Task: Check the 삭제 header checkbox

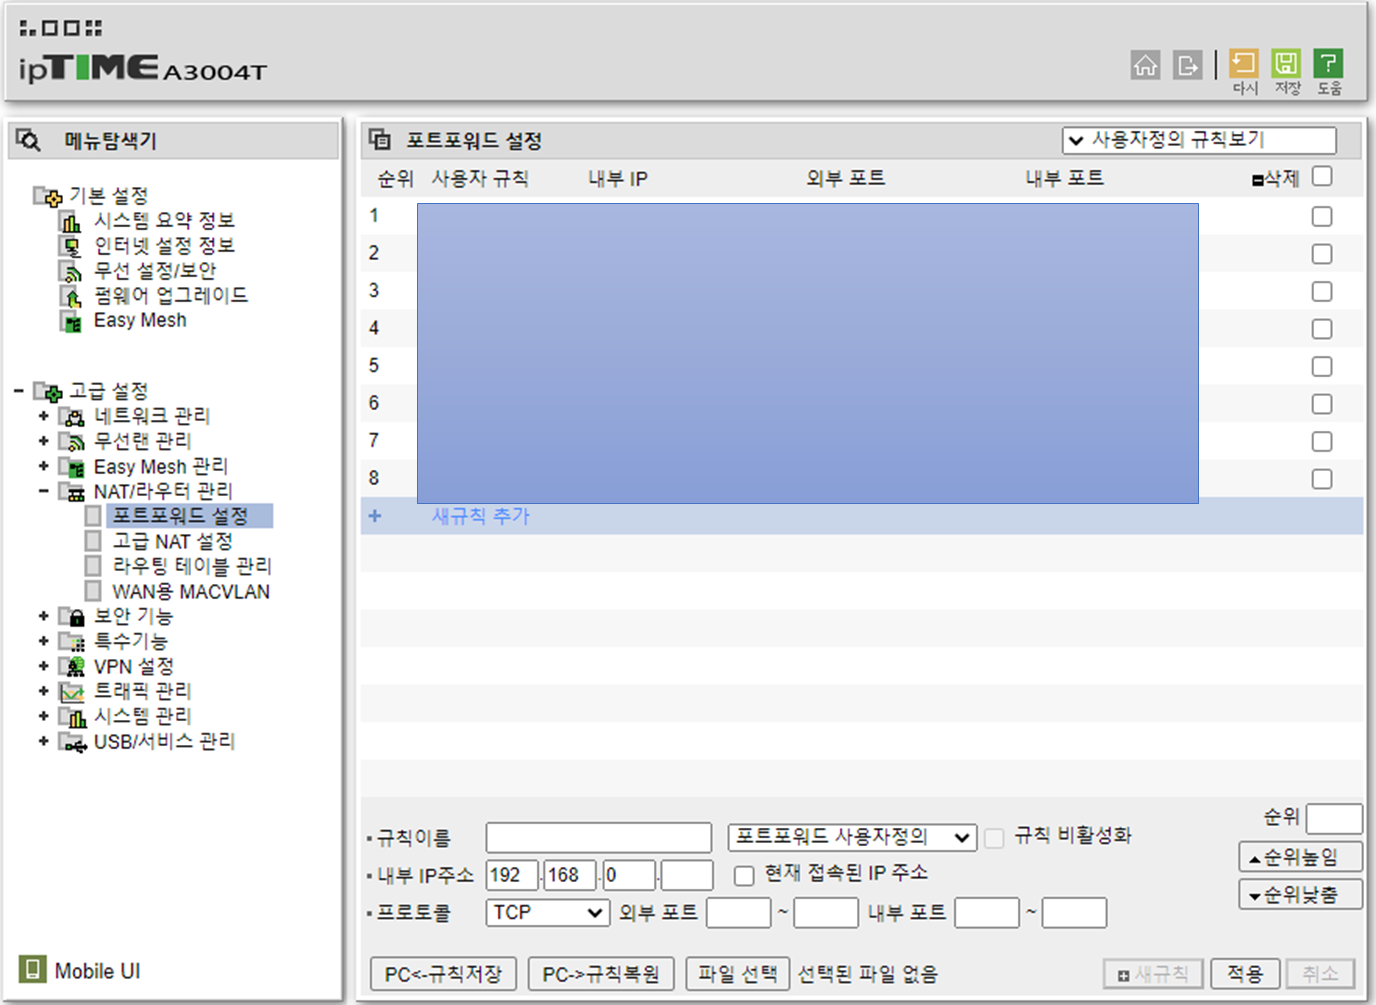Action: [x=1322, y=176]
